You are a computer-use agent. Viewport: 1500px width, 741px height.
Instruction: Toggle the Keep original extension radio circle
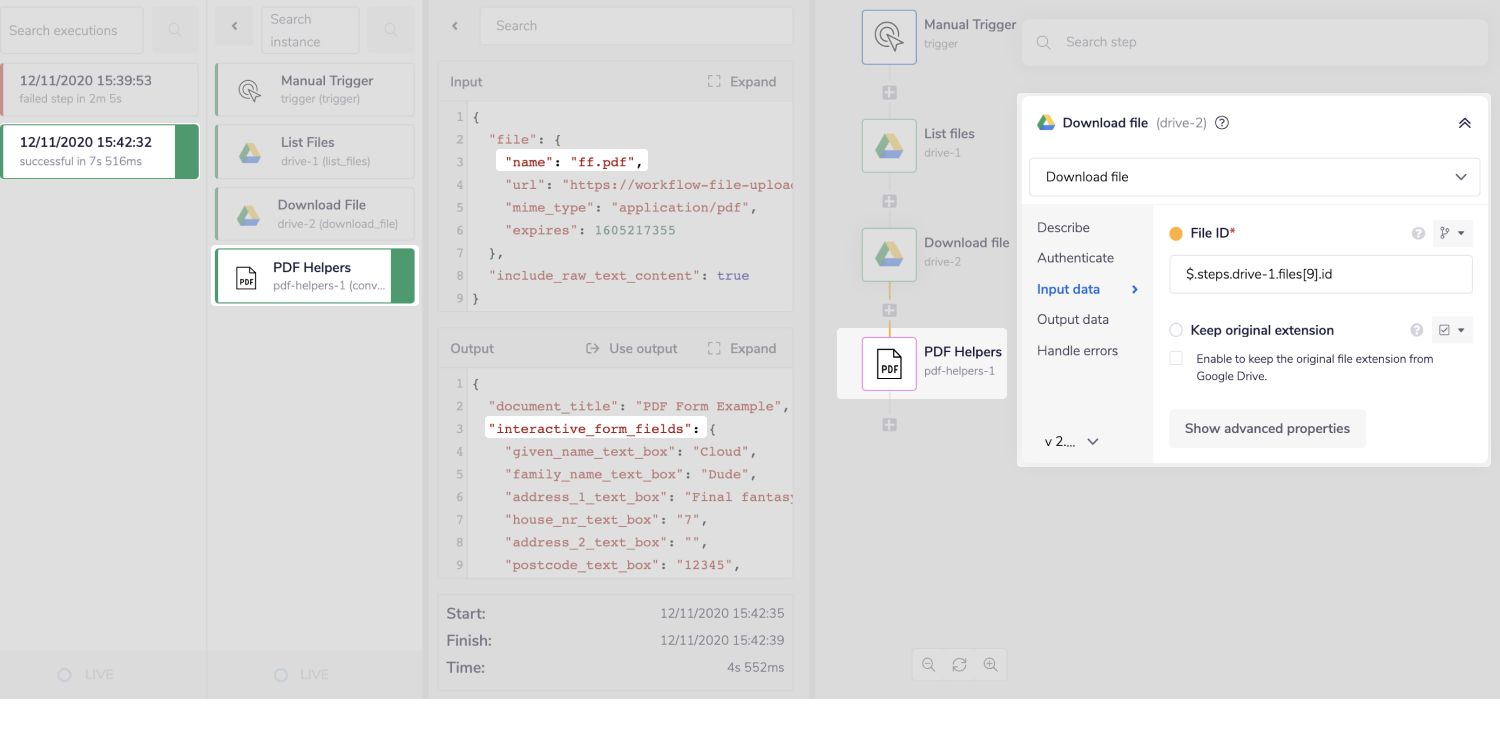pos(1176,330)
